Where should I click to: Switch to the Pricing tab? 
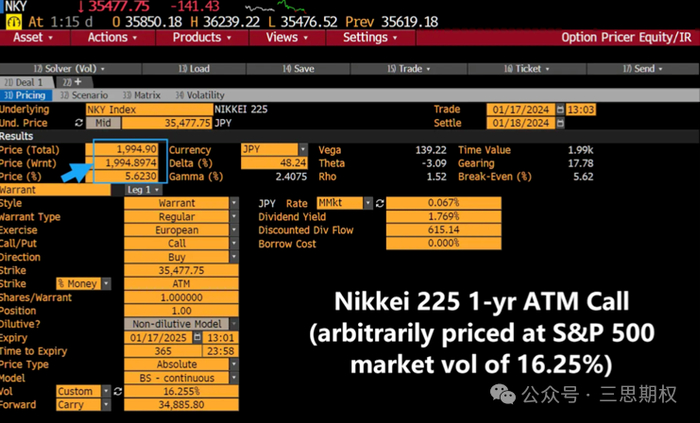pos(25,95)
